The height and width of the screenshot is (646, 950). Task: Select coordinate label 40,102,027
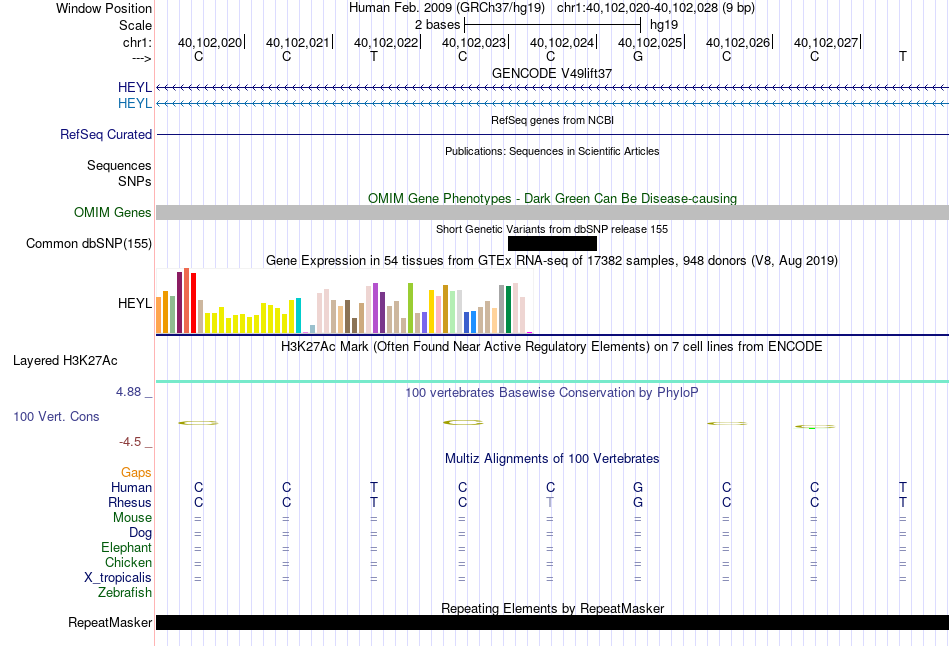826,42
